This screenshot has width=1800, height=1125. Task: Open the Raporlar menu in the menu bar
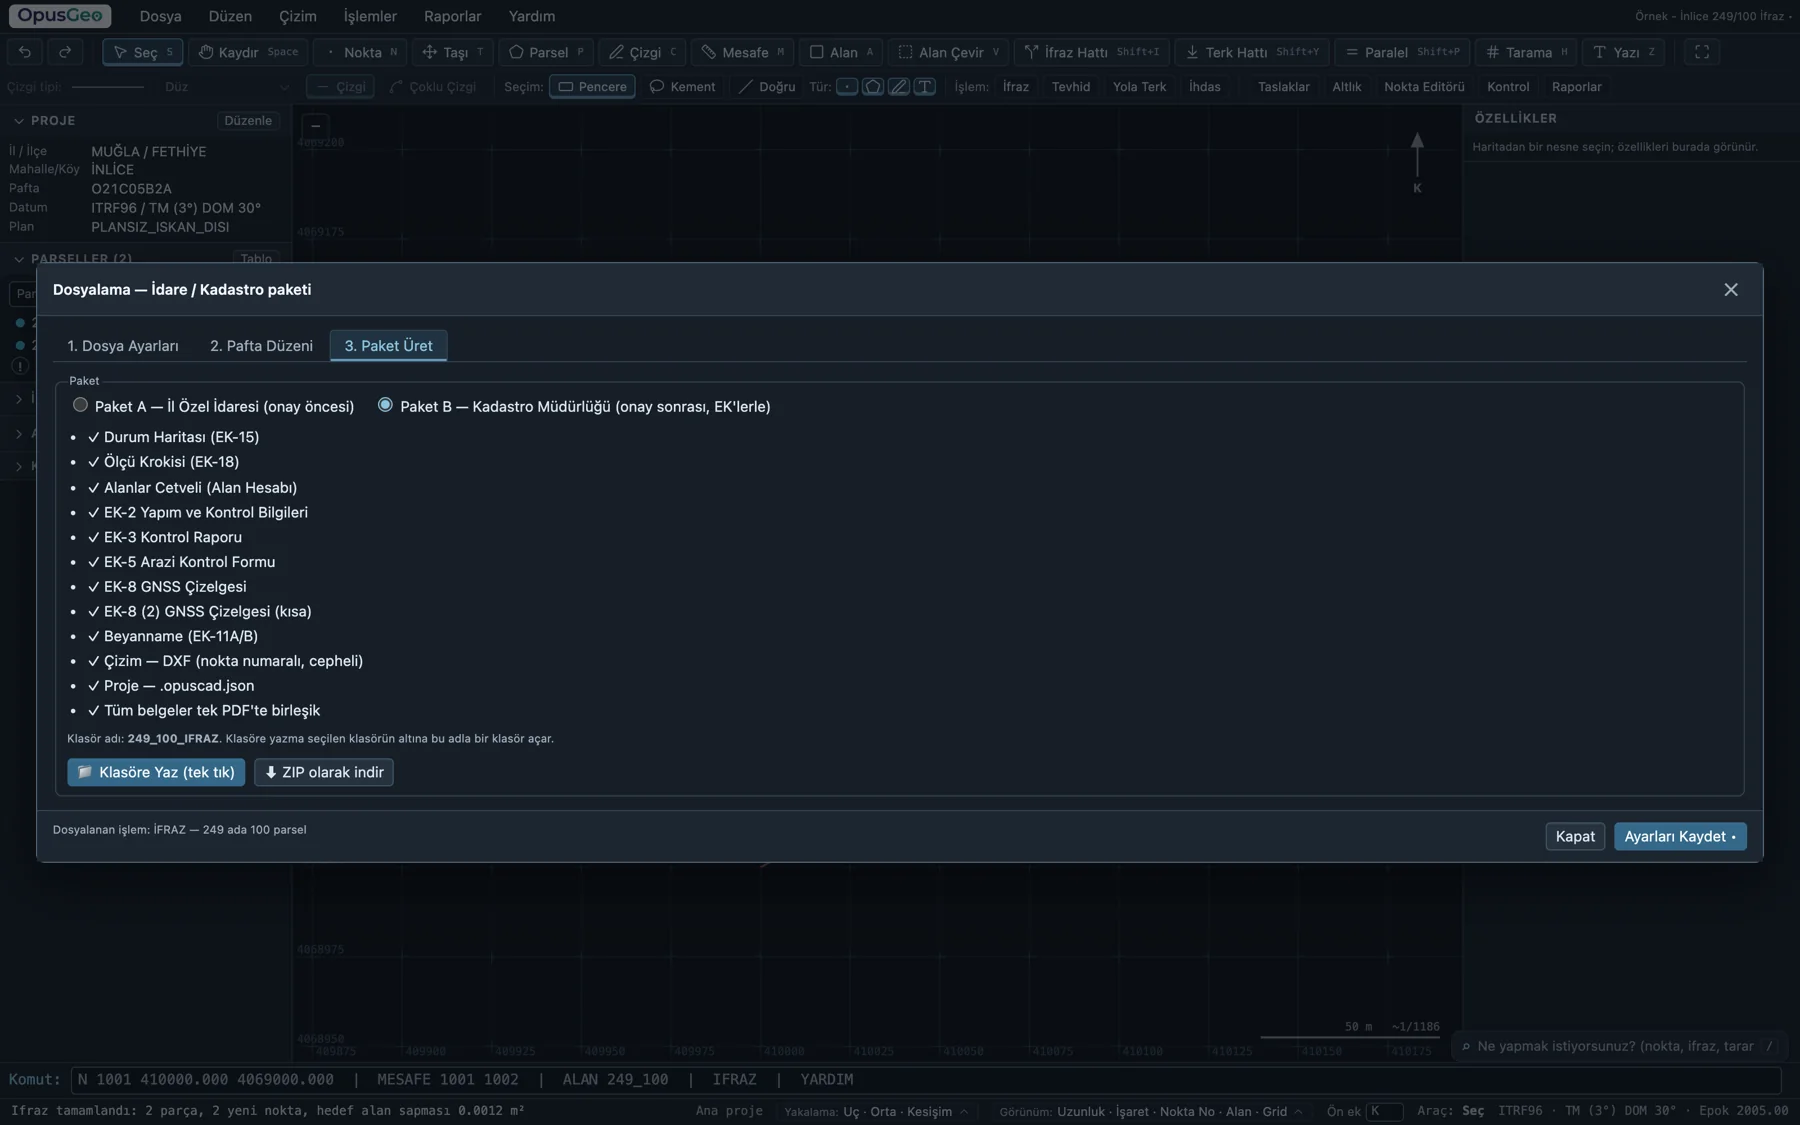(x=452, y=16)
